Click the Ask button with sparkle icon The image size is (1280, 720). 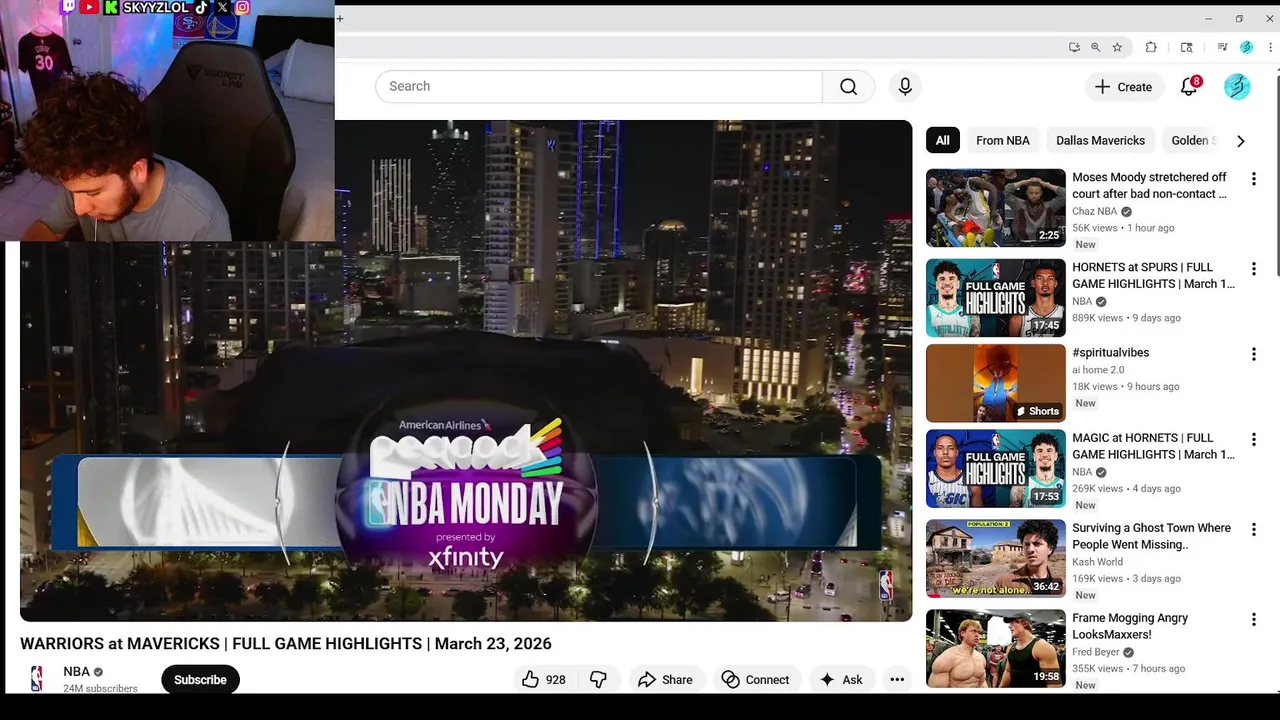[x=841, y=680]
